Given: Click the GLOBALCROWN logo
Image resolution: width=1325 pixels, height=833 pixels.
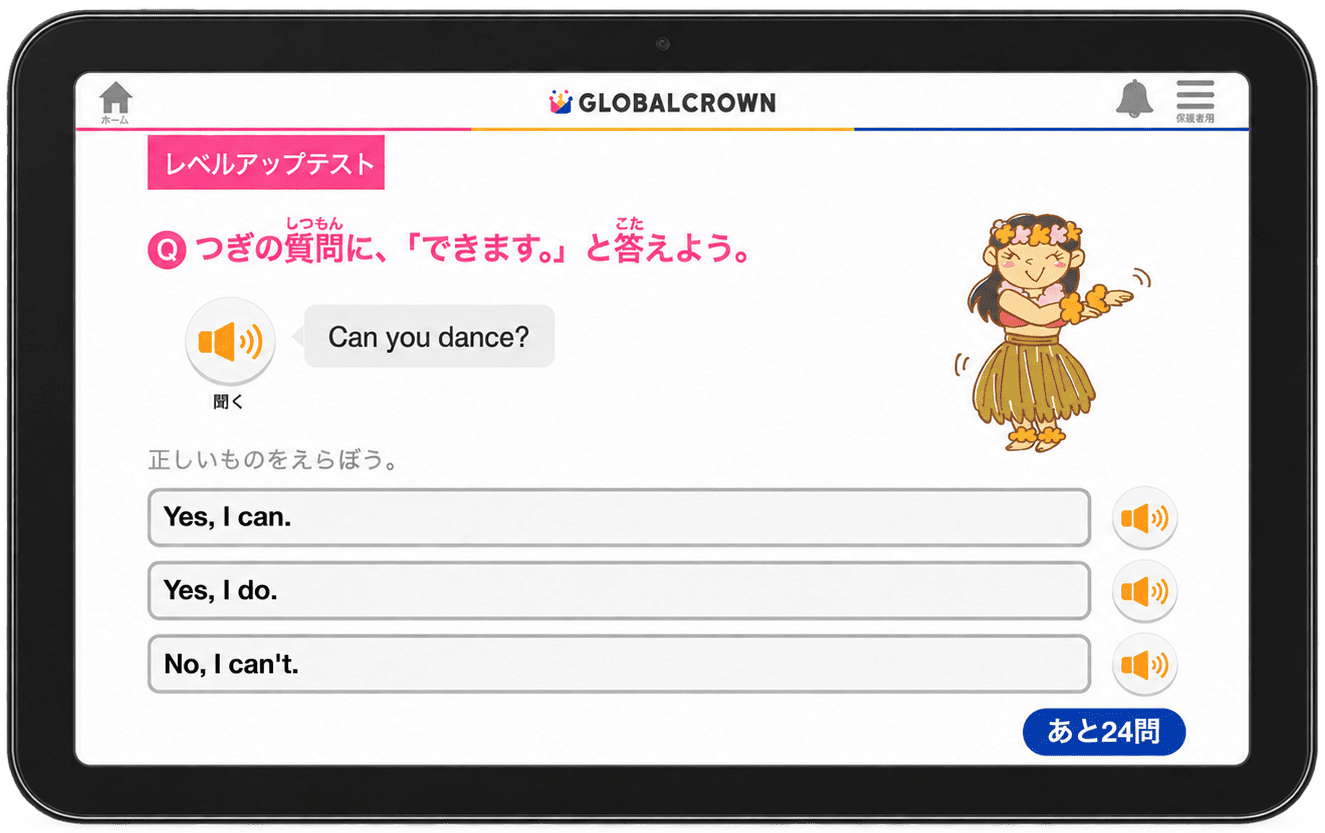Looking at the screenshot, I should (662, 102).
